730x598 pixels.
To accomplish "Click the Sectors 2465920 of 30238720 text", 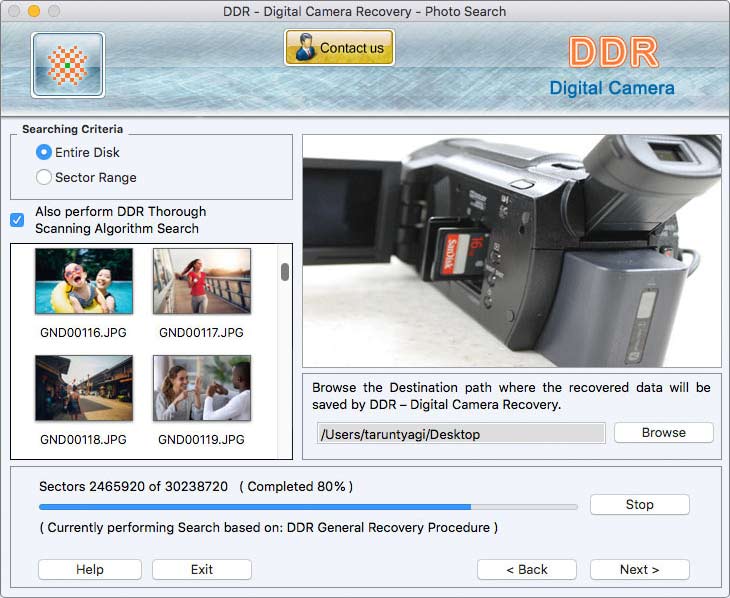I will (134, 487).
